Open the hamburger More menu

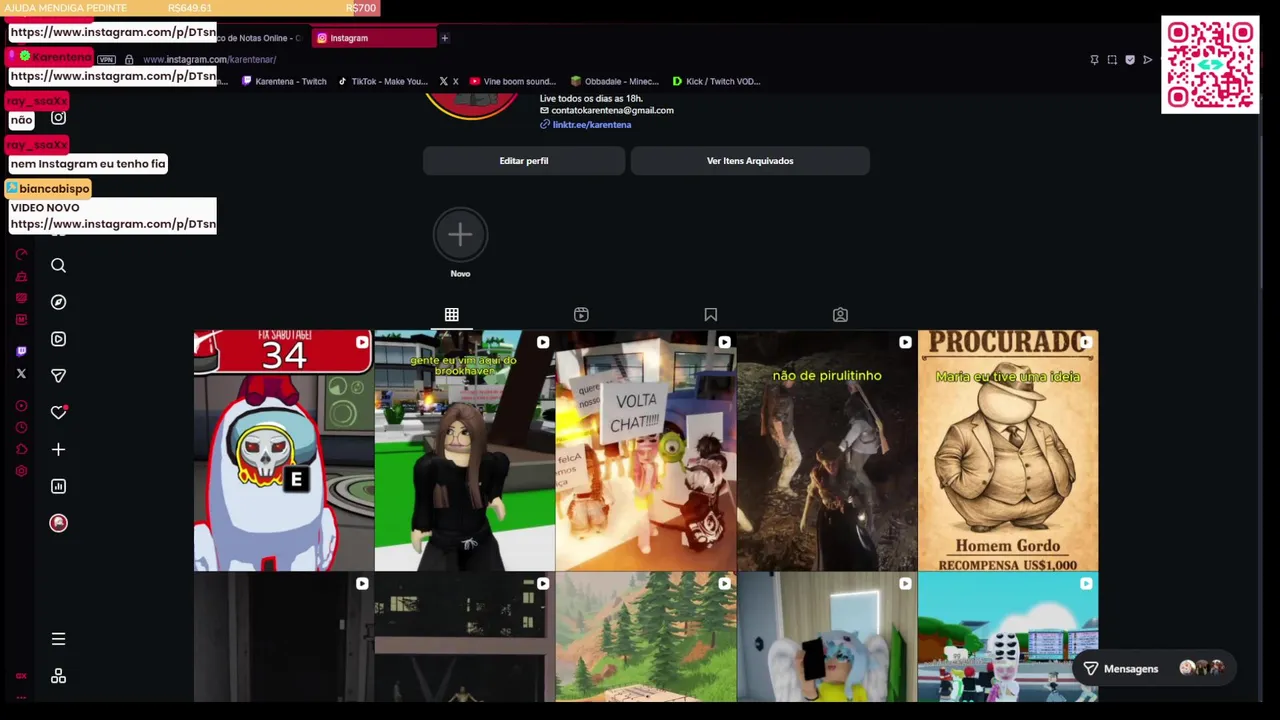(58, 639)
